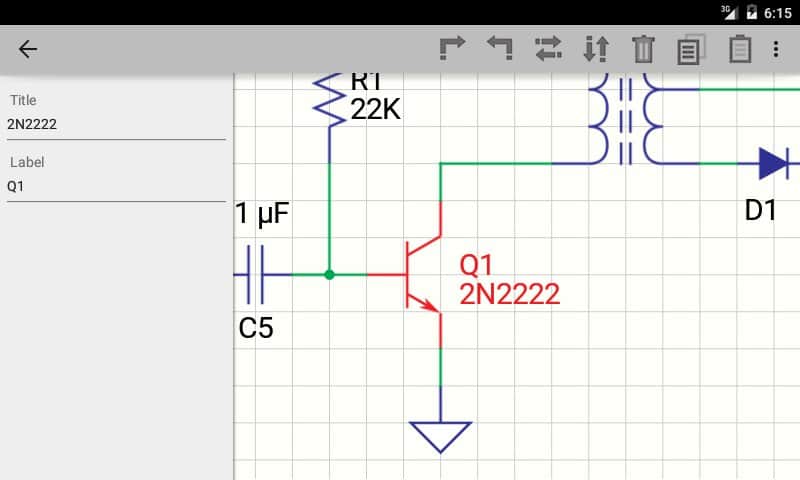Edit the Title field containing 2N2222

click(x=115, y=125)
